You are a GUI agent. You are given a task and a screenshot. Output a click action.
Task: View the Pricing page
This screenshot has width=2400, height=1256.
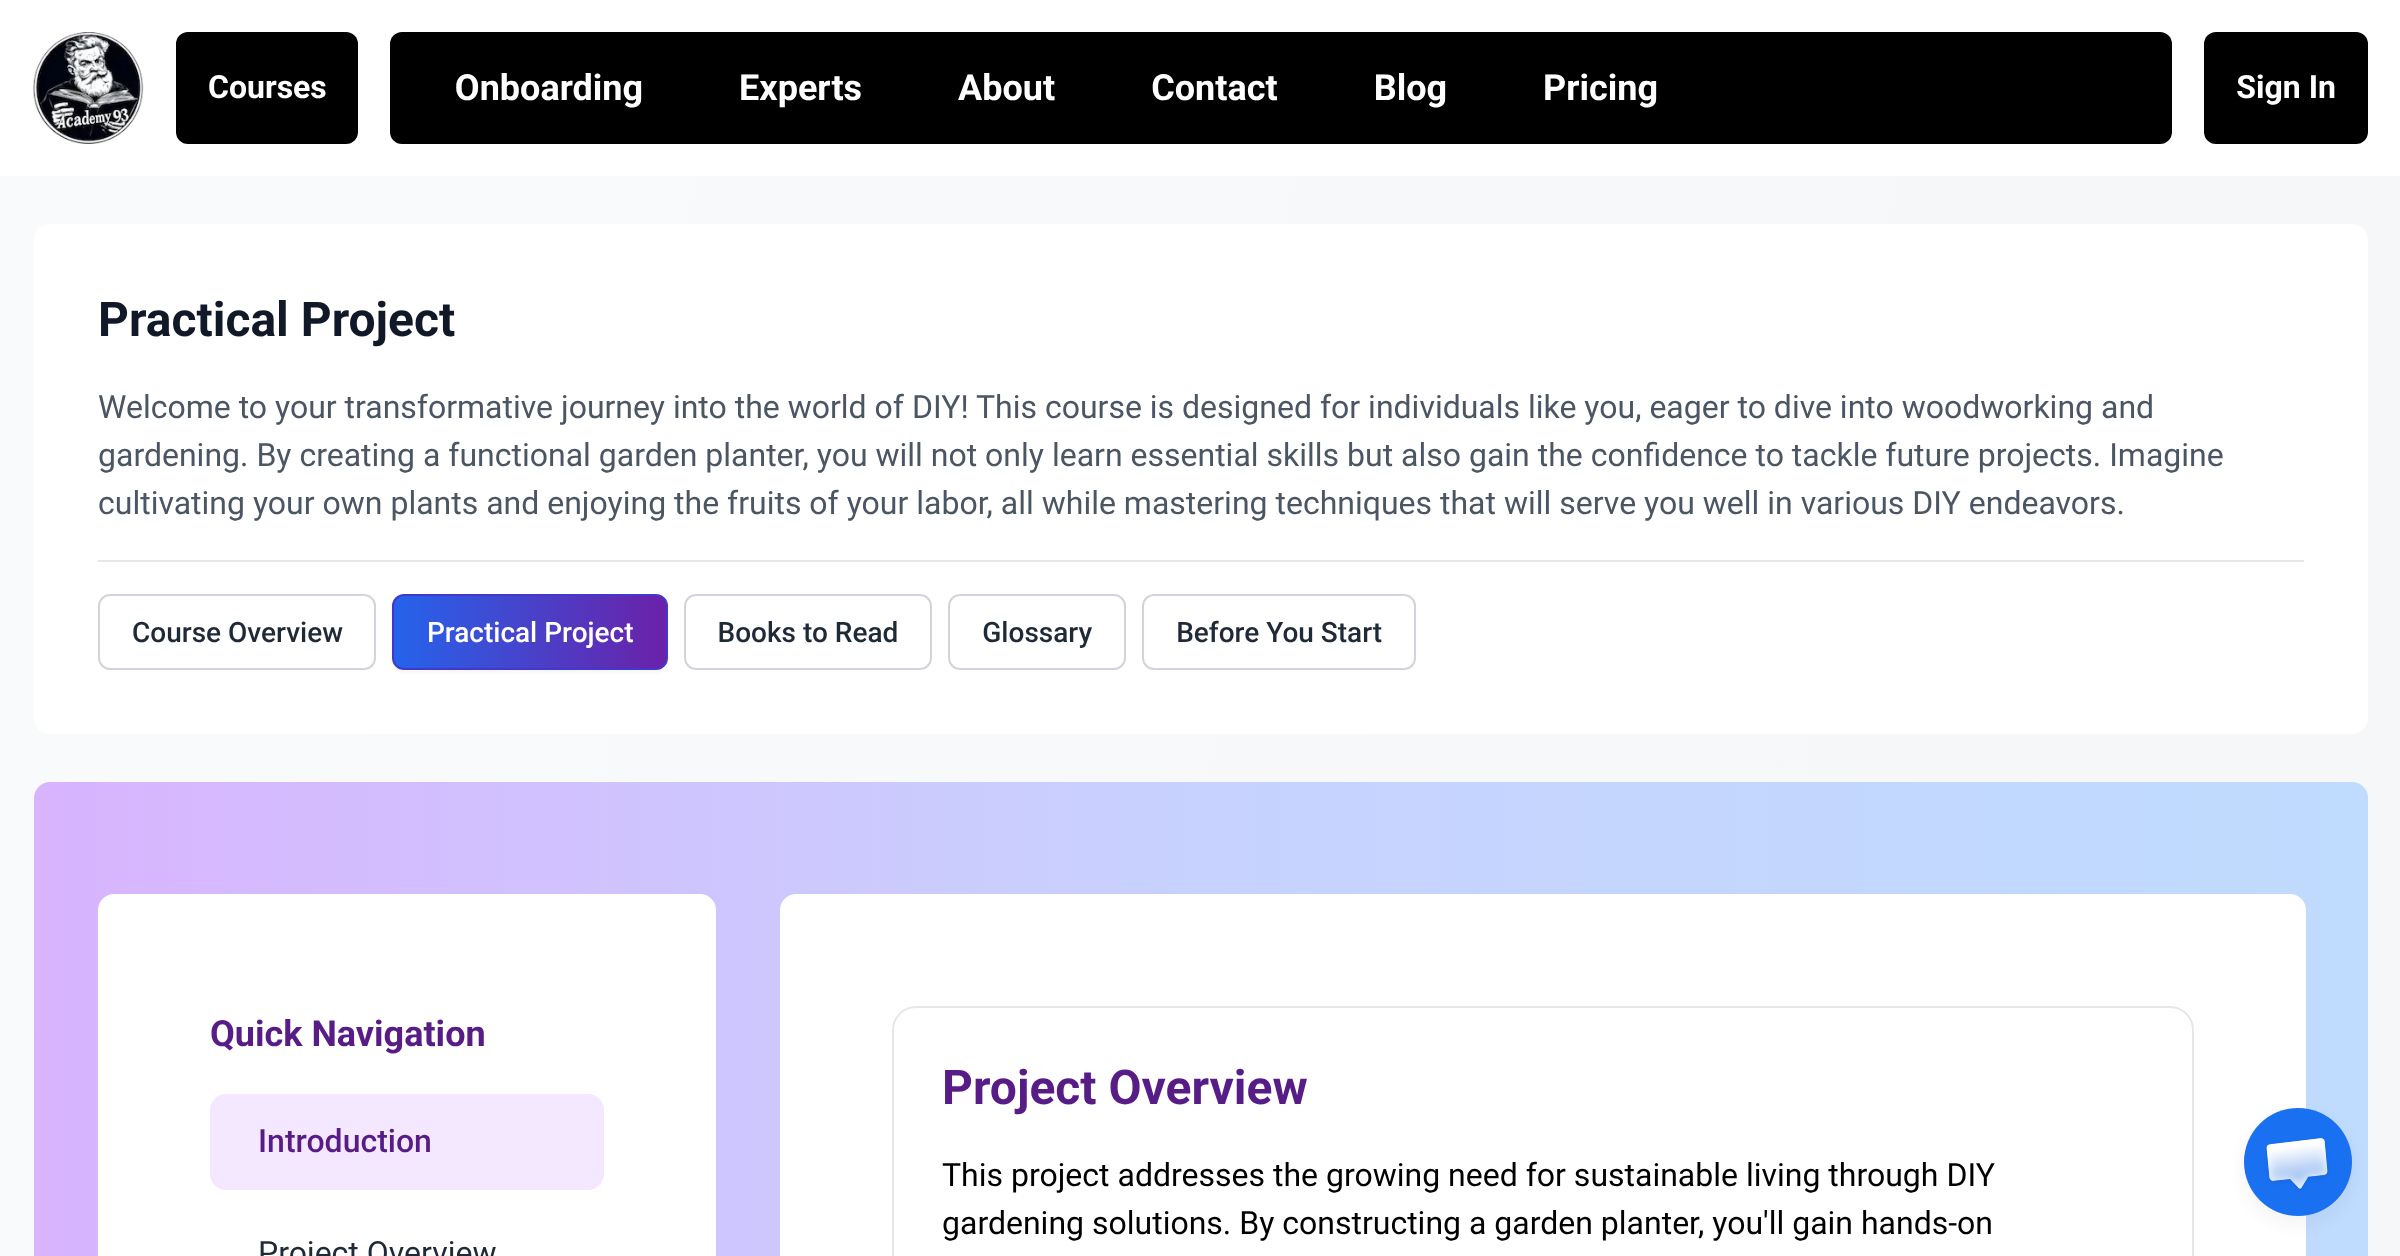1600,88
